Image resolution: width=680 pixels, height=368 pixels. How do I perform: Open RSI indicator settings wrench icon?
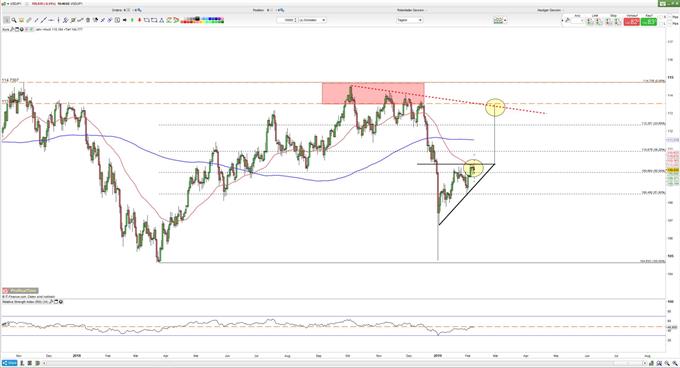tap(51, 301)
